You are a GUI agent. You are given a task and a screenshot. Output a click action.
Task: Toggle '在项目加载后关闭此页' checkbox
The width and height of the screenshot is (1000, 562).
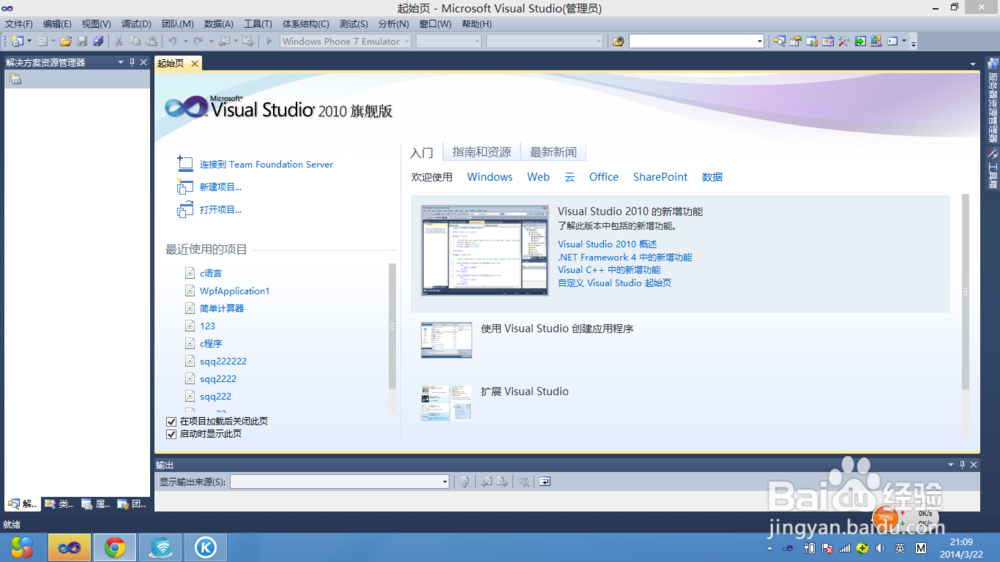171,422
